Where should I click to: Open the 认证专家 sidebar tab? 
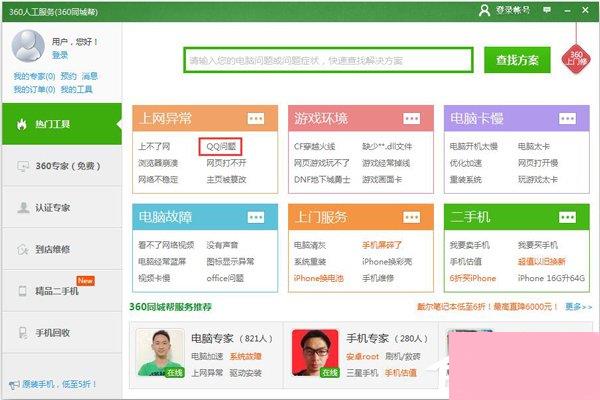click(62, 208)
